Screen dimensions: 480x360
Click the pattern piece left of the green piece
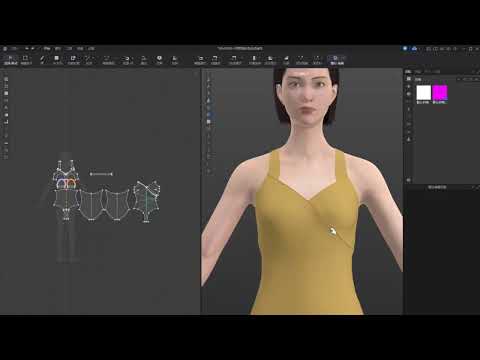point(118,204)
